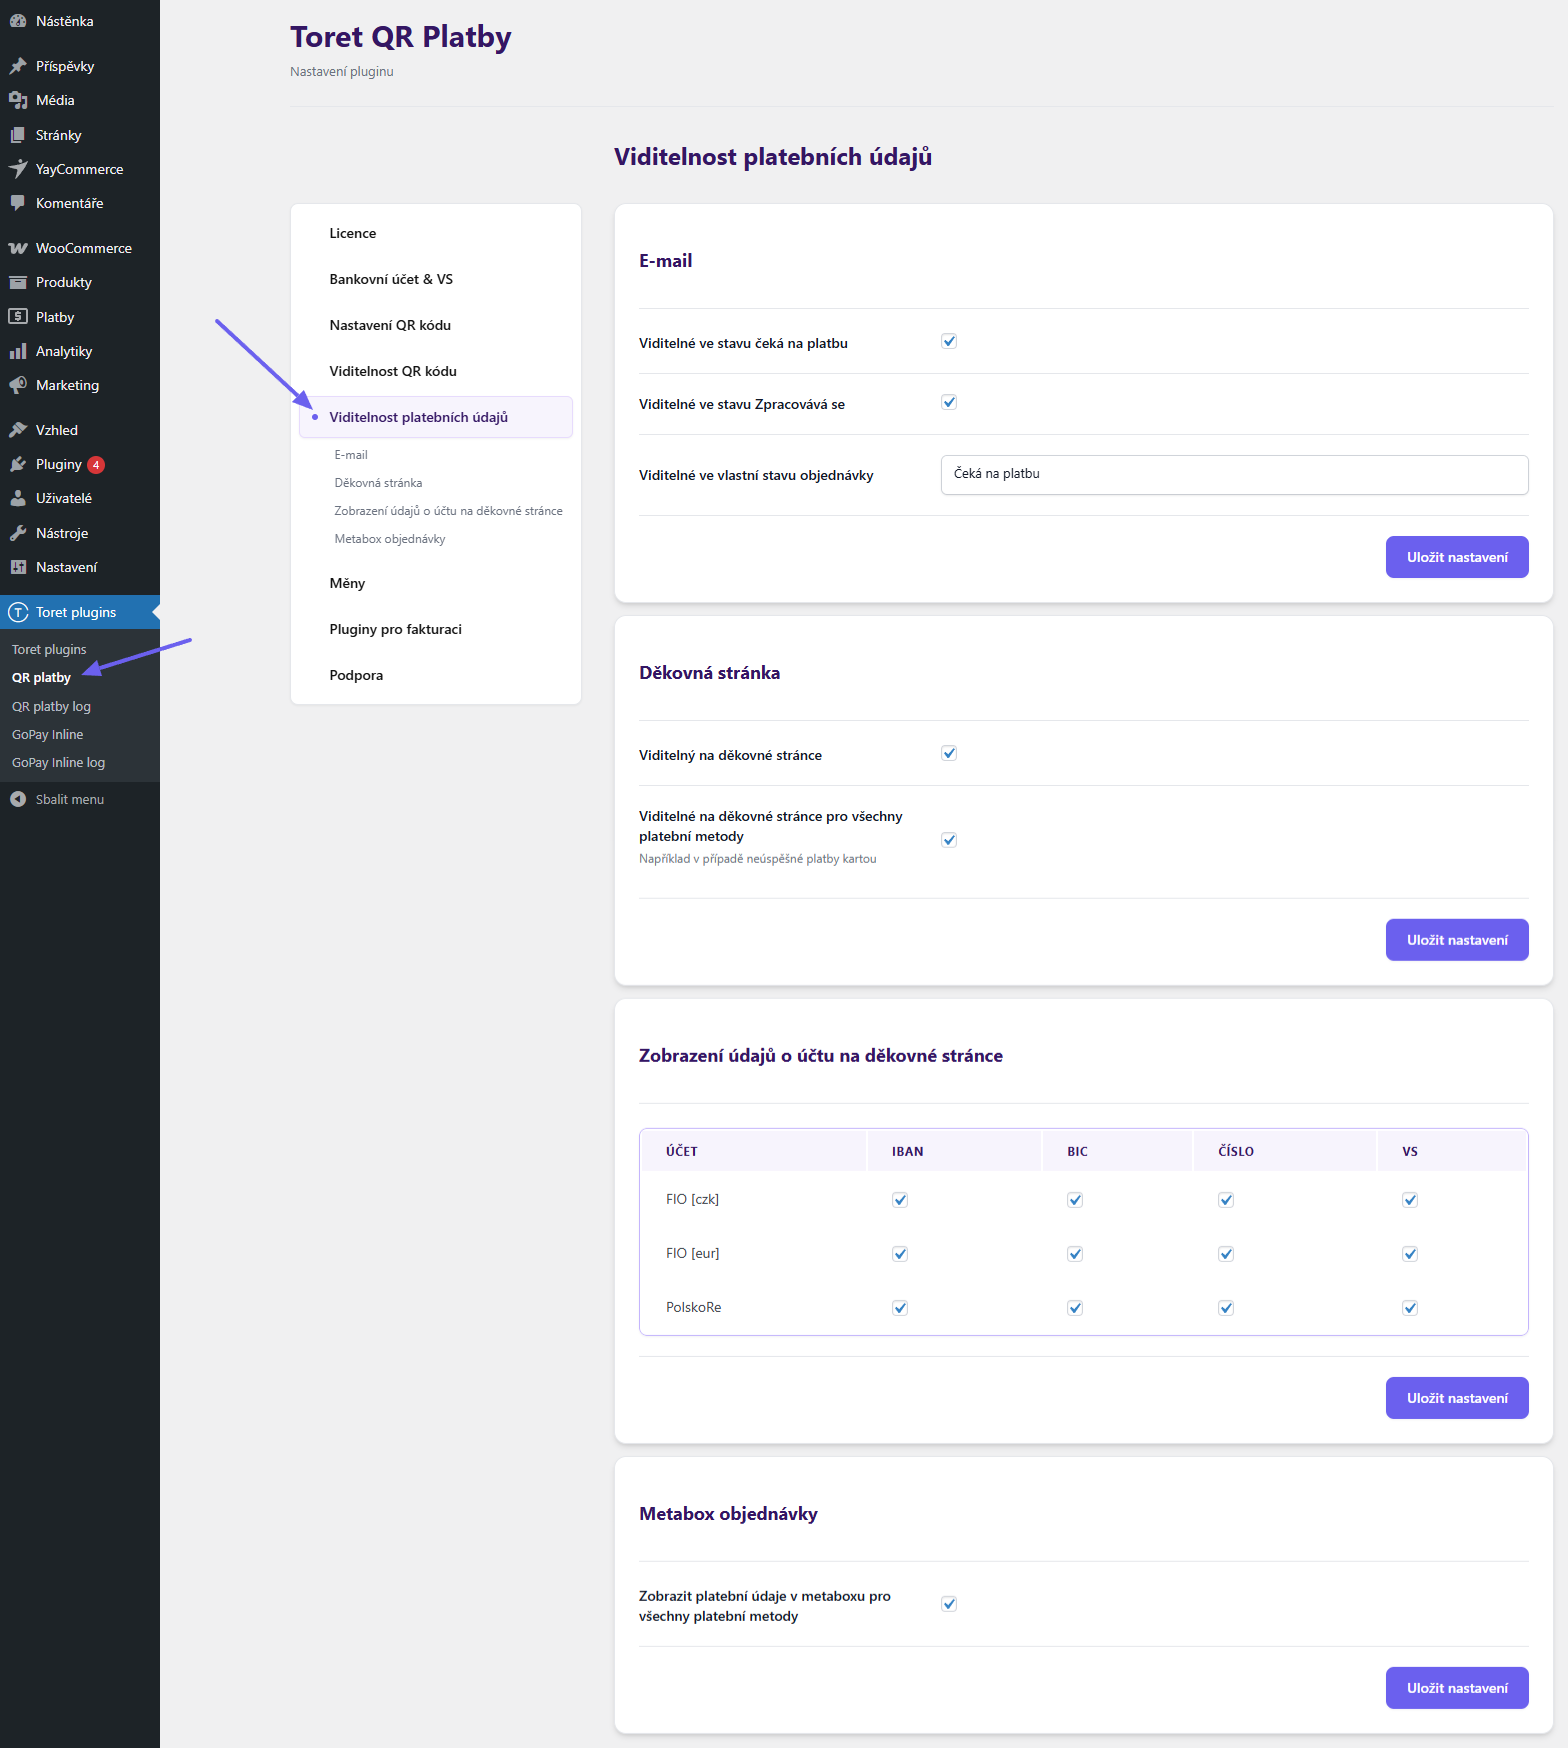1568x1748 pixels.
Task: Expand the Viditelnost QR kódu section
Action: [x=393, y=371]
